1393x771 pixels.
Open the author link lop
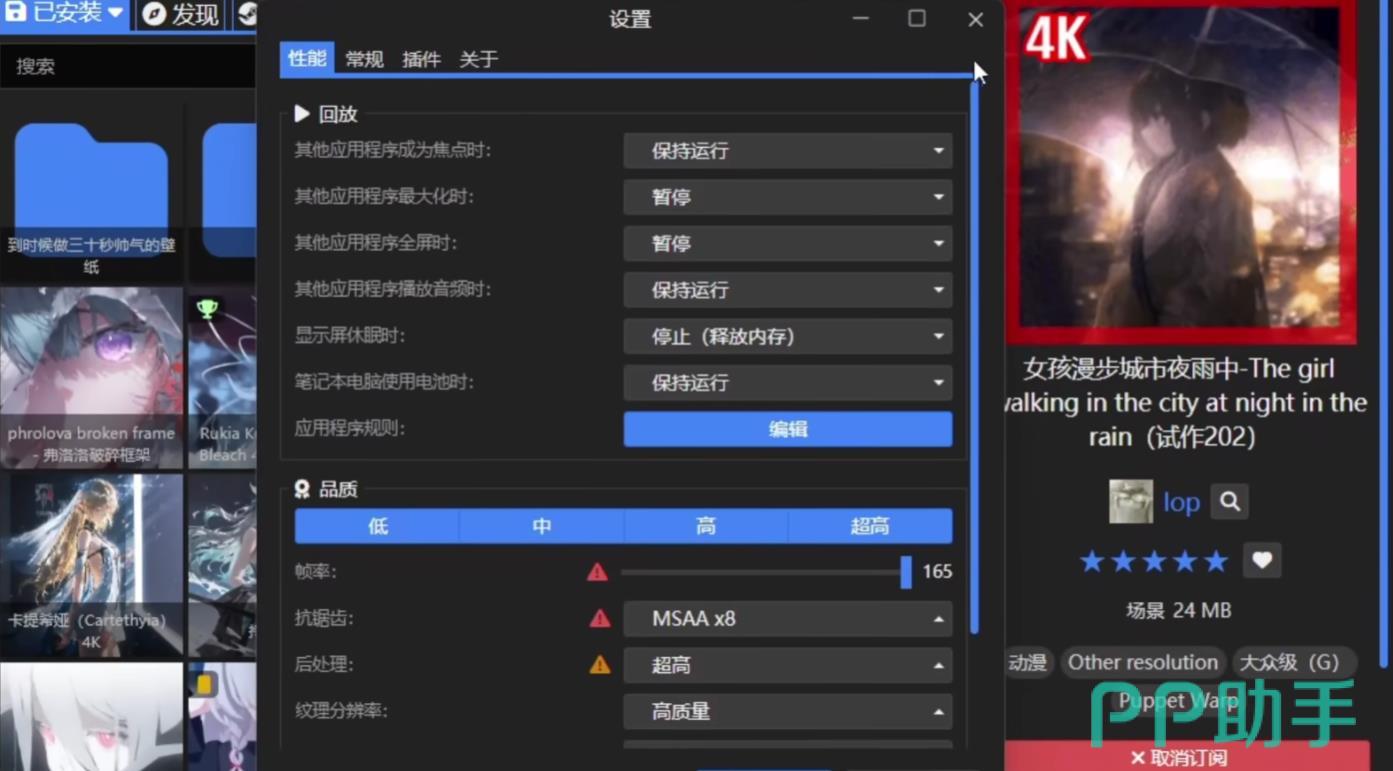(x=1181, y=502)
